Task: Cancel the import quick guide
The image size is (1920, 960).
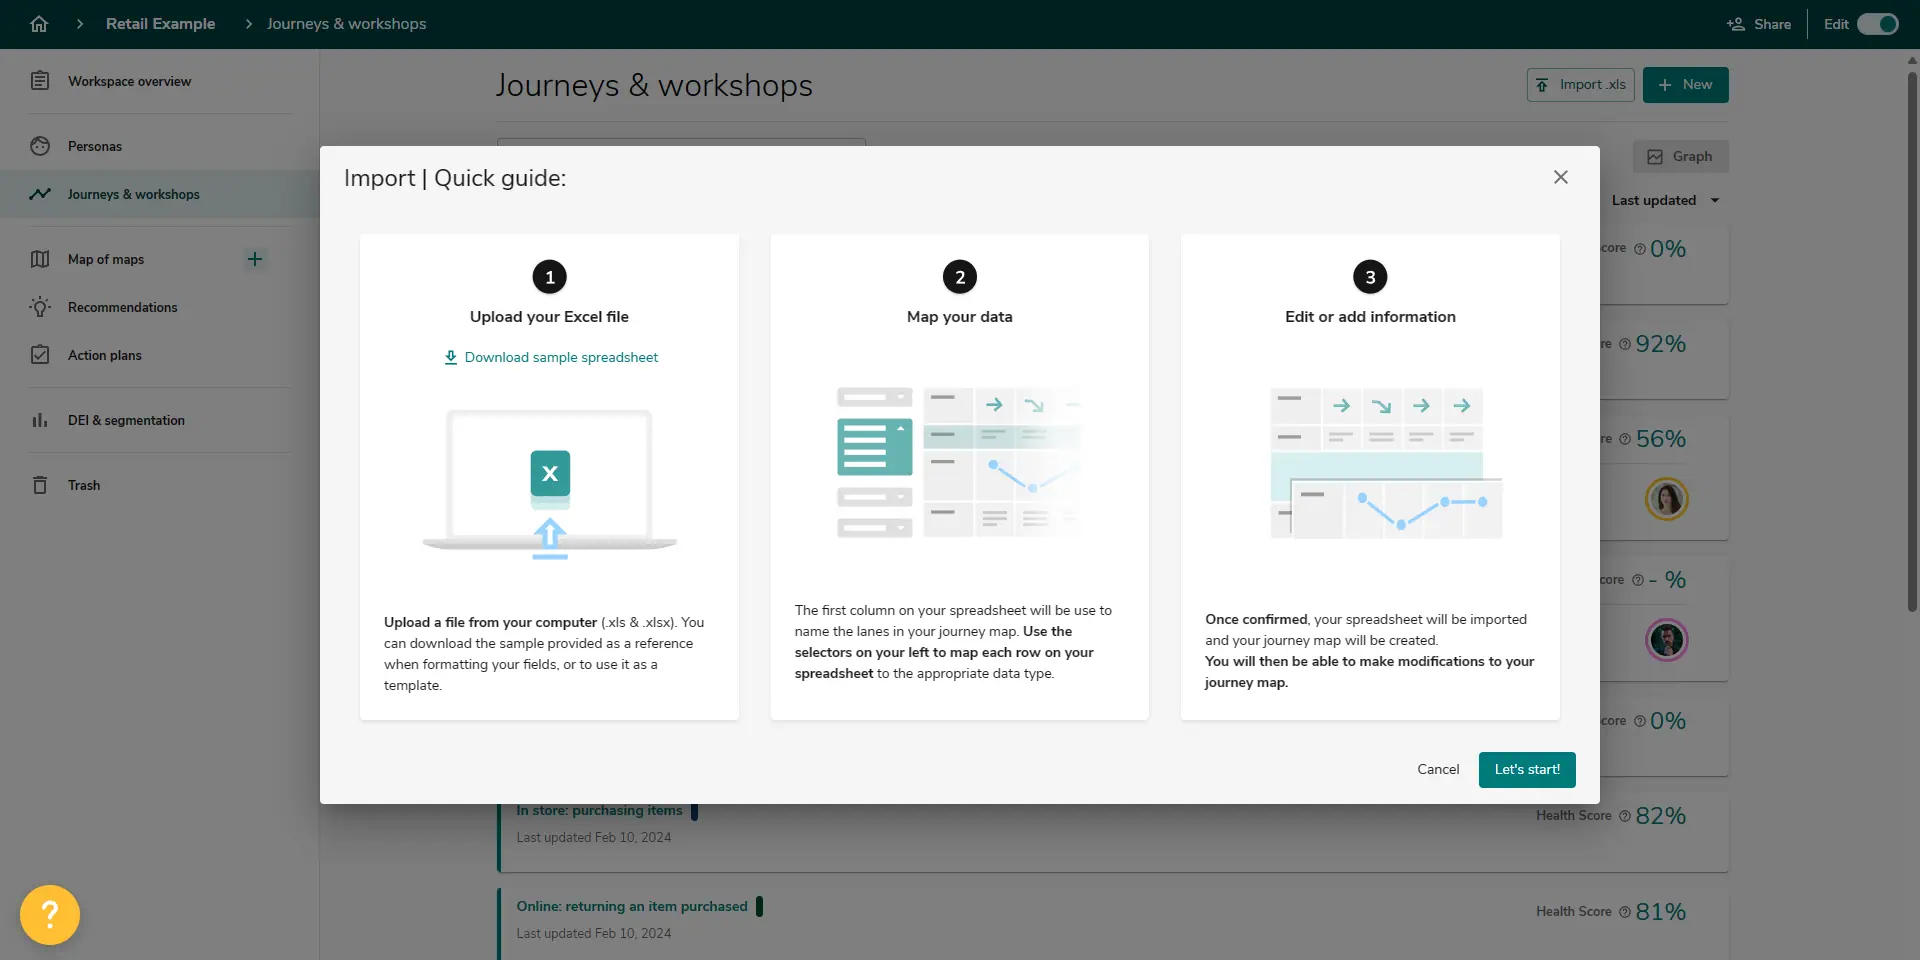Action: click(x=1437, y=769)
